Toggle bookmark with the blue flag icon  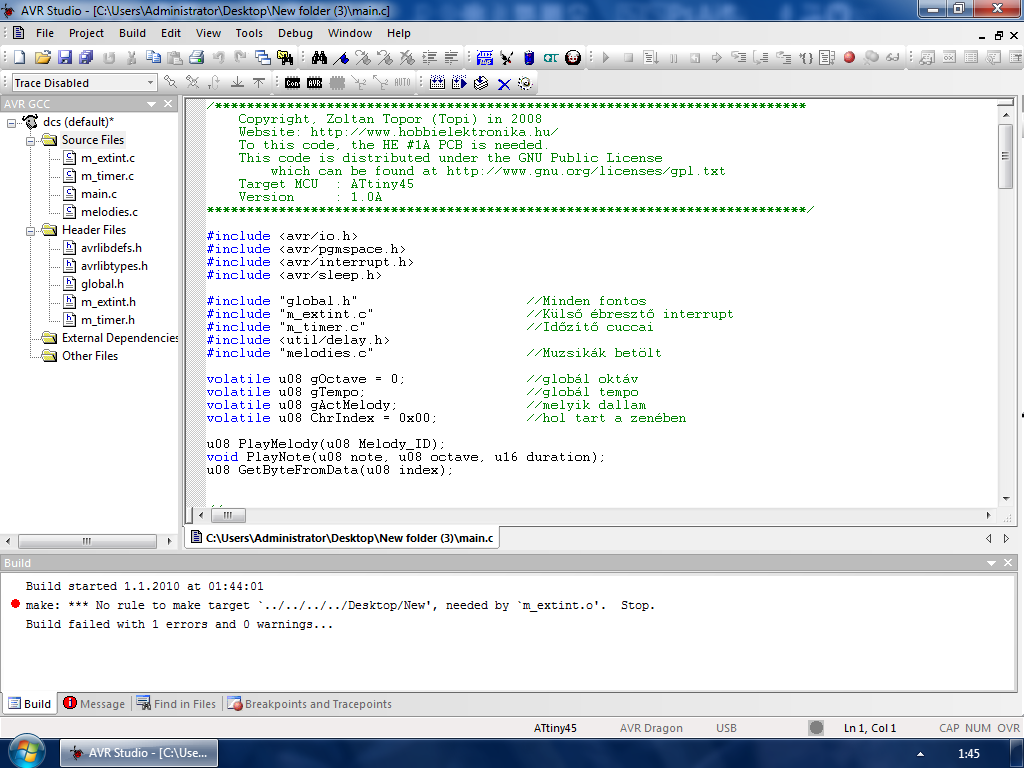(341, 57)
